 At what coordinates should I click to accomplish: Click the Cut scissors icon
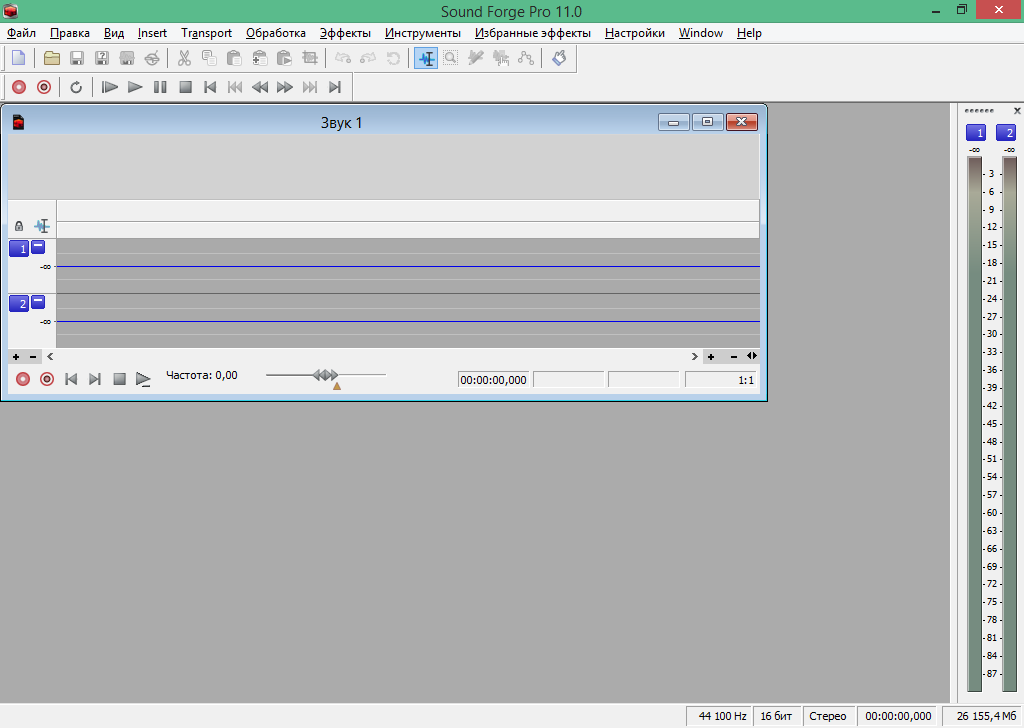click(x=184, y=58)
